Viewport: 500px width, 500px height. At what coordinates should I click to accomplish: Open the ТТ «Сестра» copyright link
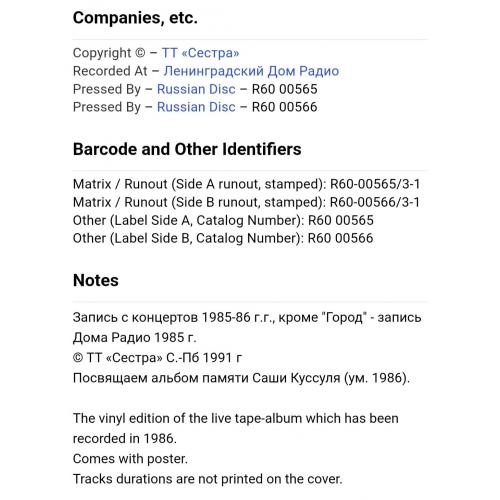(200, 53)
